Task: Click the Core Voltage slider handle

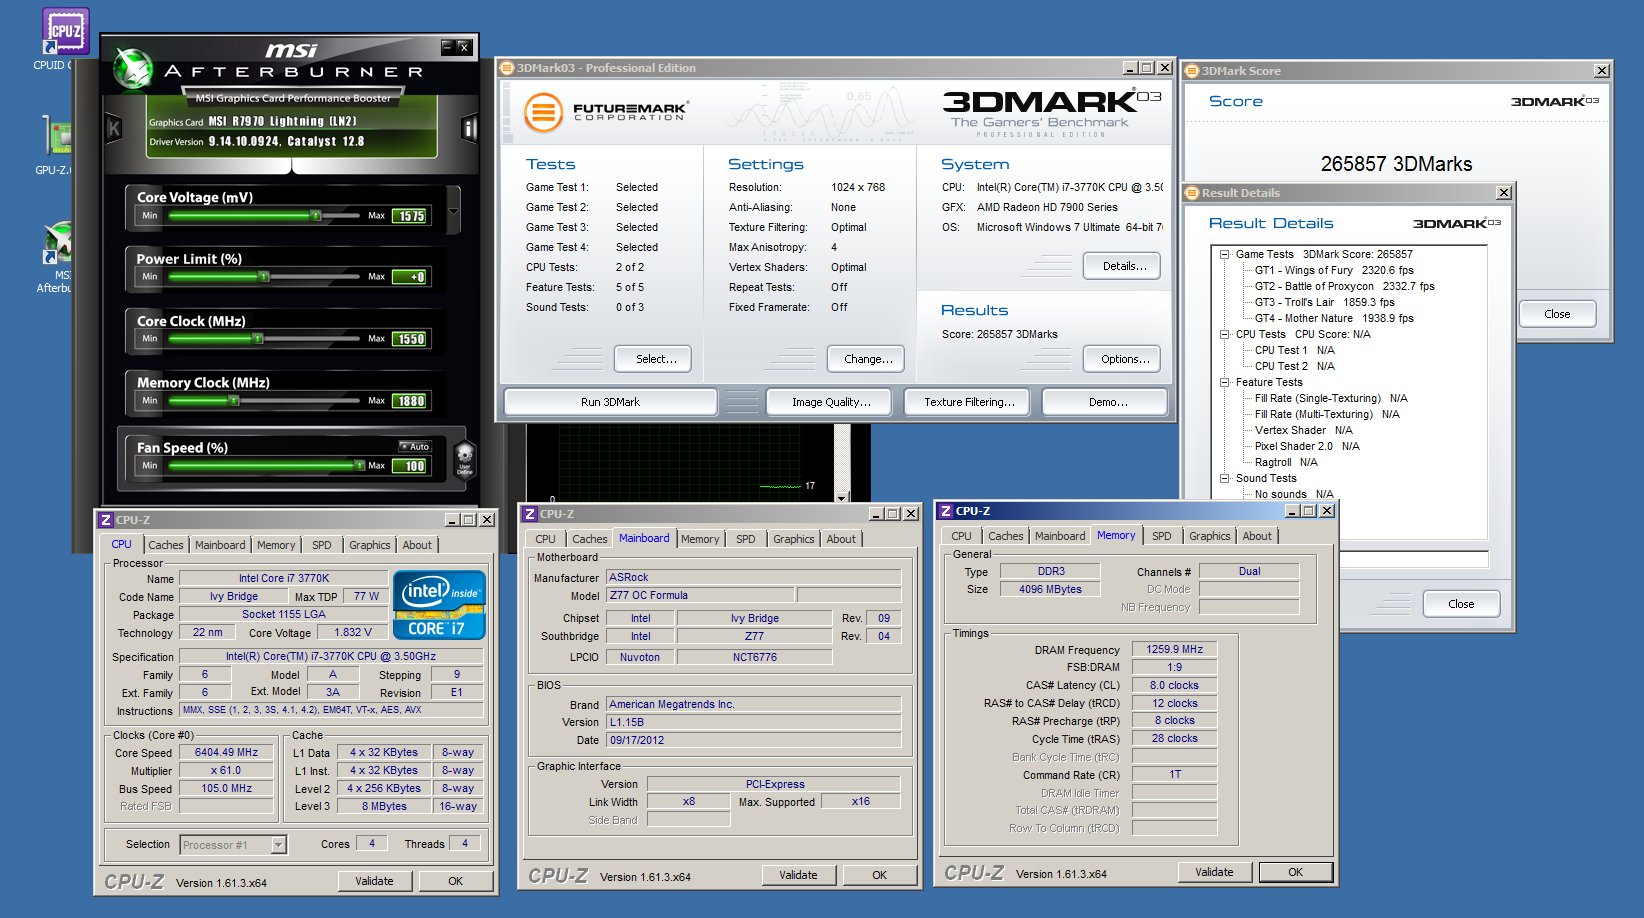Action: tap(316, 215)
